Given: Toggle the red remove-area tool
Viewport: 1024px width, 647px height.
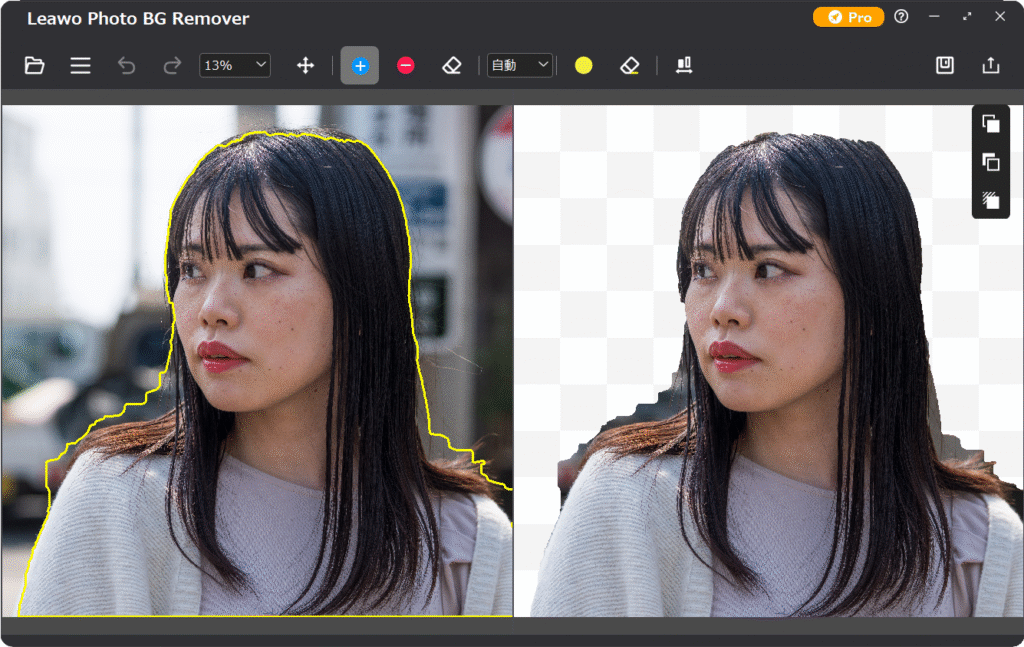Looking at the screenshot, I should [x=406, y=66].
